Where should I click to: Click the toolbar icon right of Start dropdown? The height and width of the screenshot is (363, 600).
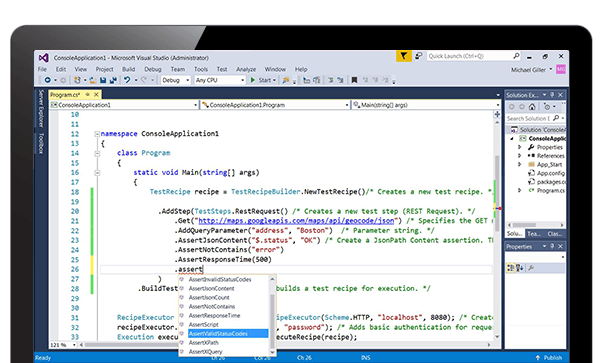click(285, 80)
